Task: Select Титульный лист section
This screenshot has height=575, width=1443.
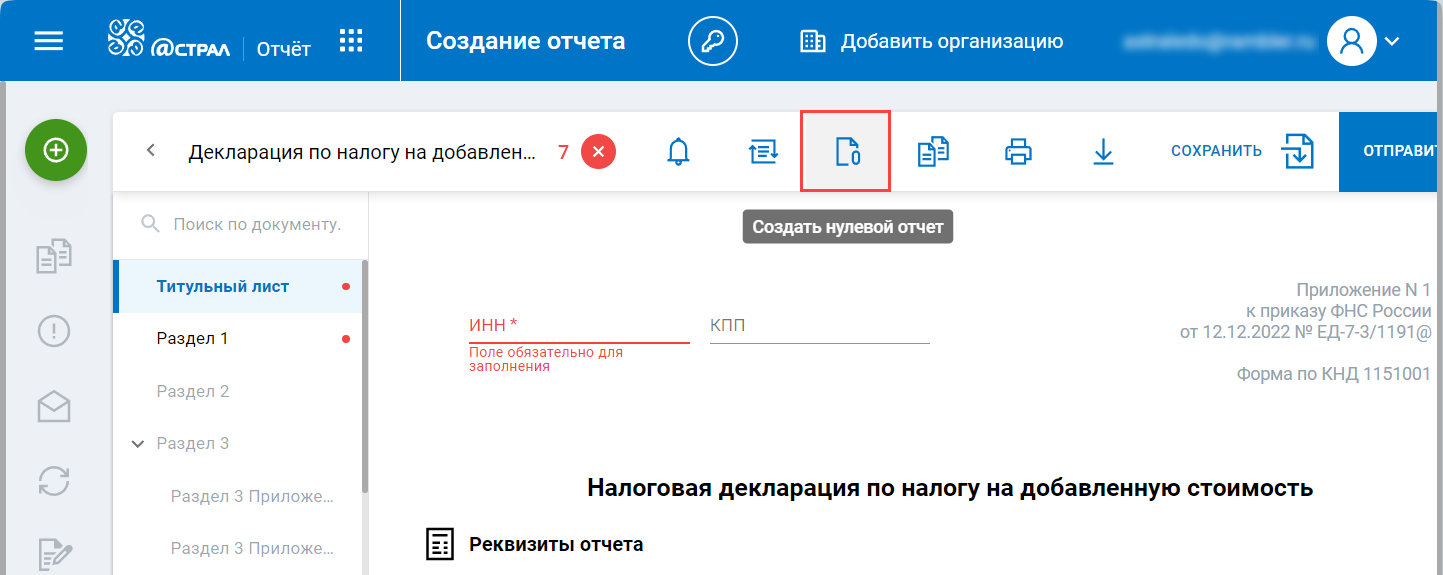Action: pos(223,286)
